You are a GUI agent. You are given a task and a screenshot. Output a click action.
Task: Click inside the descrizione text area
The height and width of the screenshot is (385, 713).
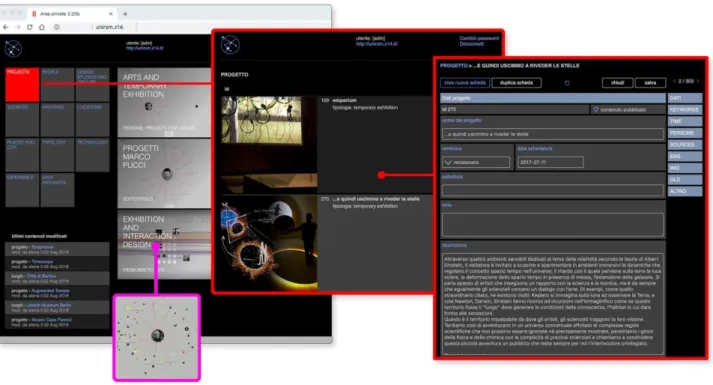pos(552,304)
